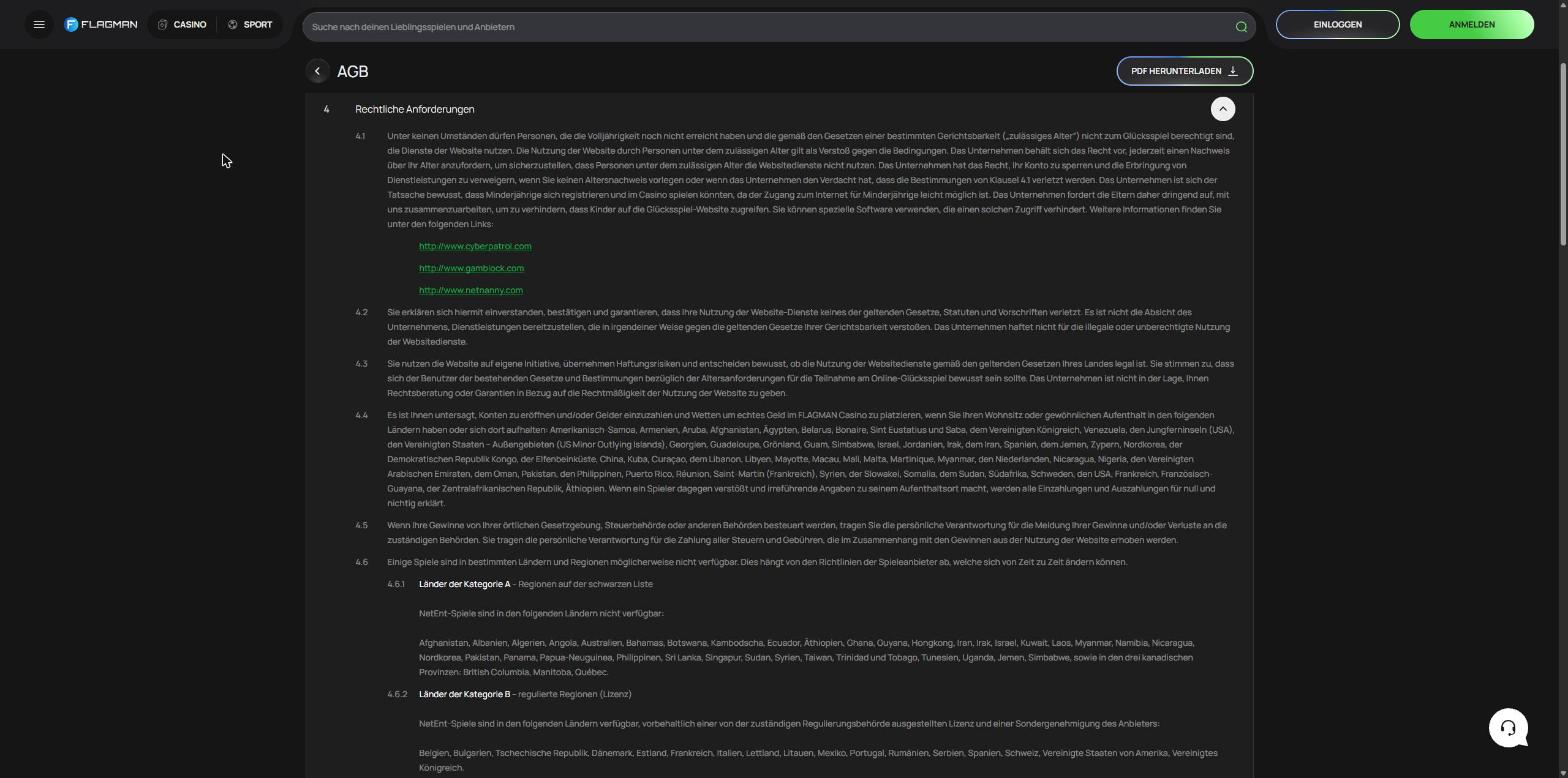
Task: Click the text Länder der Kategorie B
Action: pyautogui.click(x=464, y=694)
